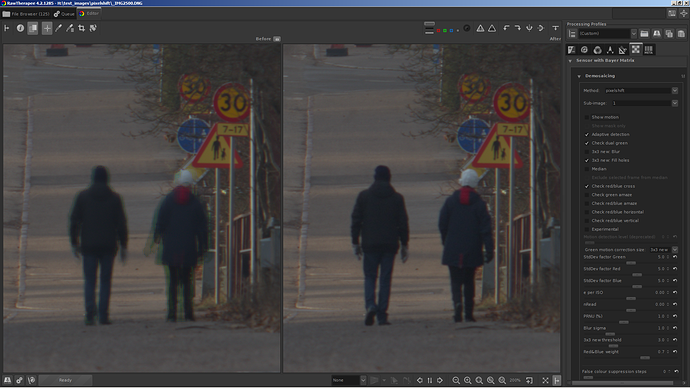Paste processing profile from clipboard
Image resolution: width=690 pixels, height=388 pixels.
(x=681, y=34)
